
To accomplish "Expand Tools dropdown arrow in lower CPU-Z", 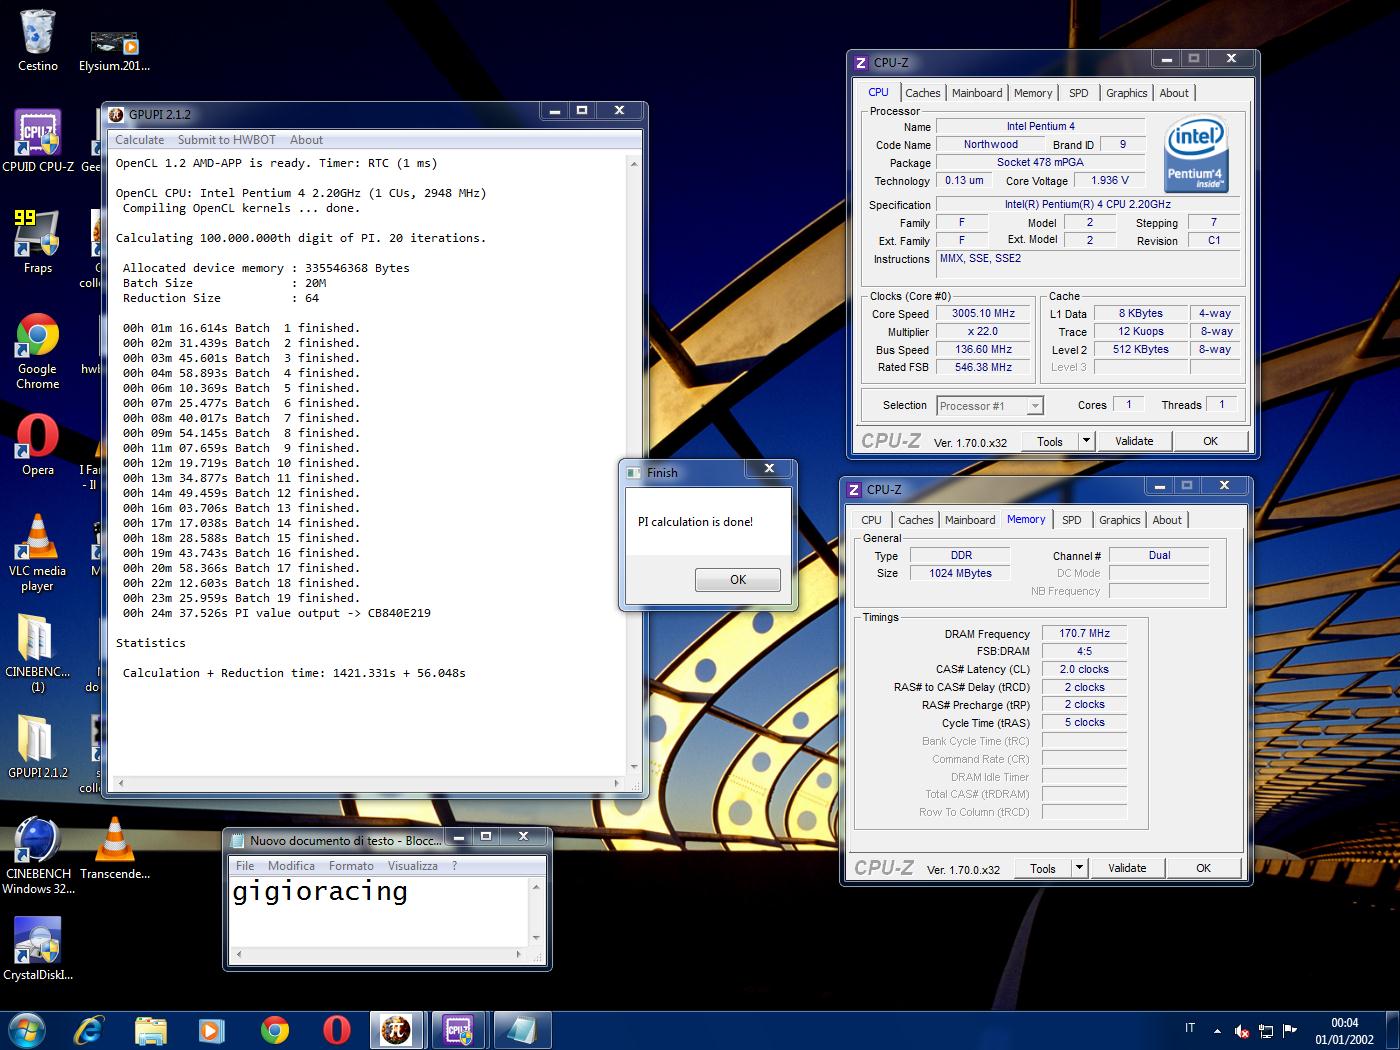I will pyautogui.click(x=1080, y=868).
